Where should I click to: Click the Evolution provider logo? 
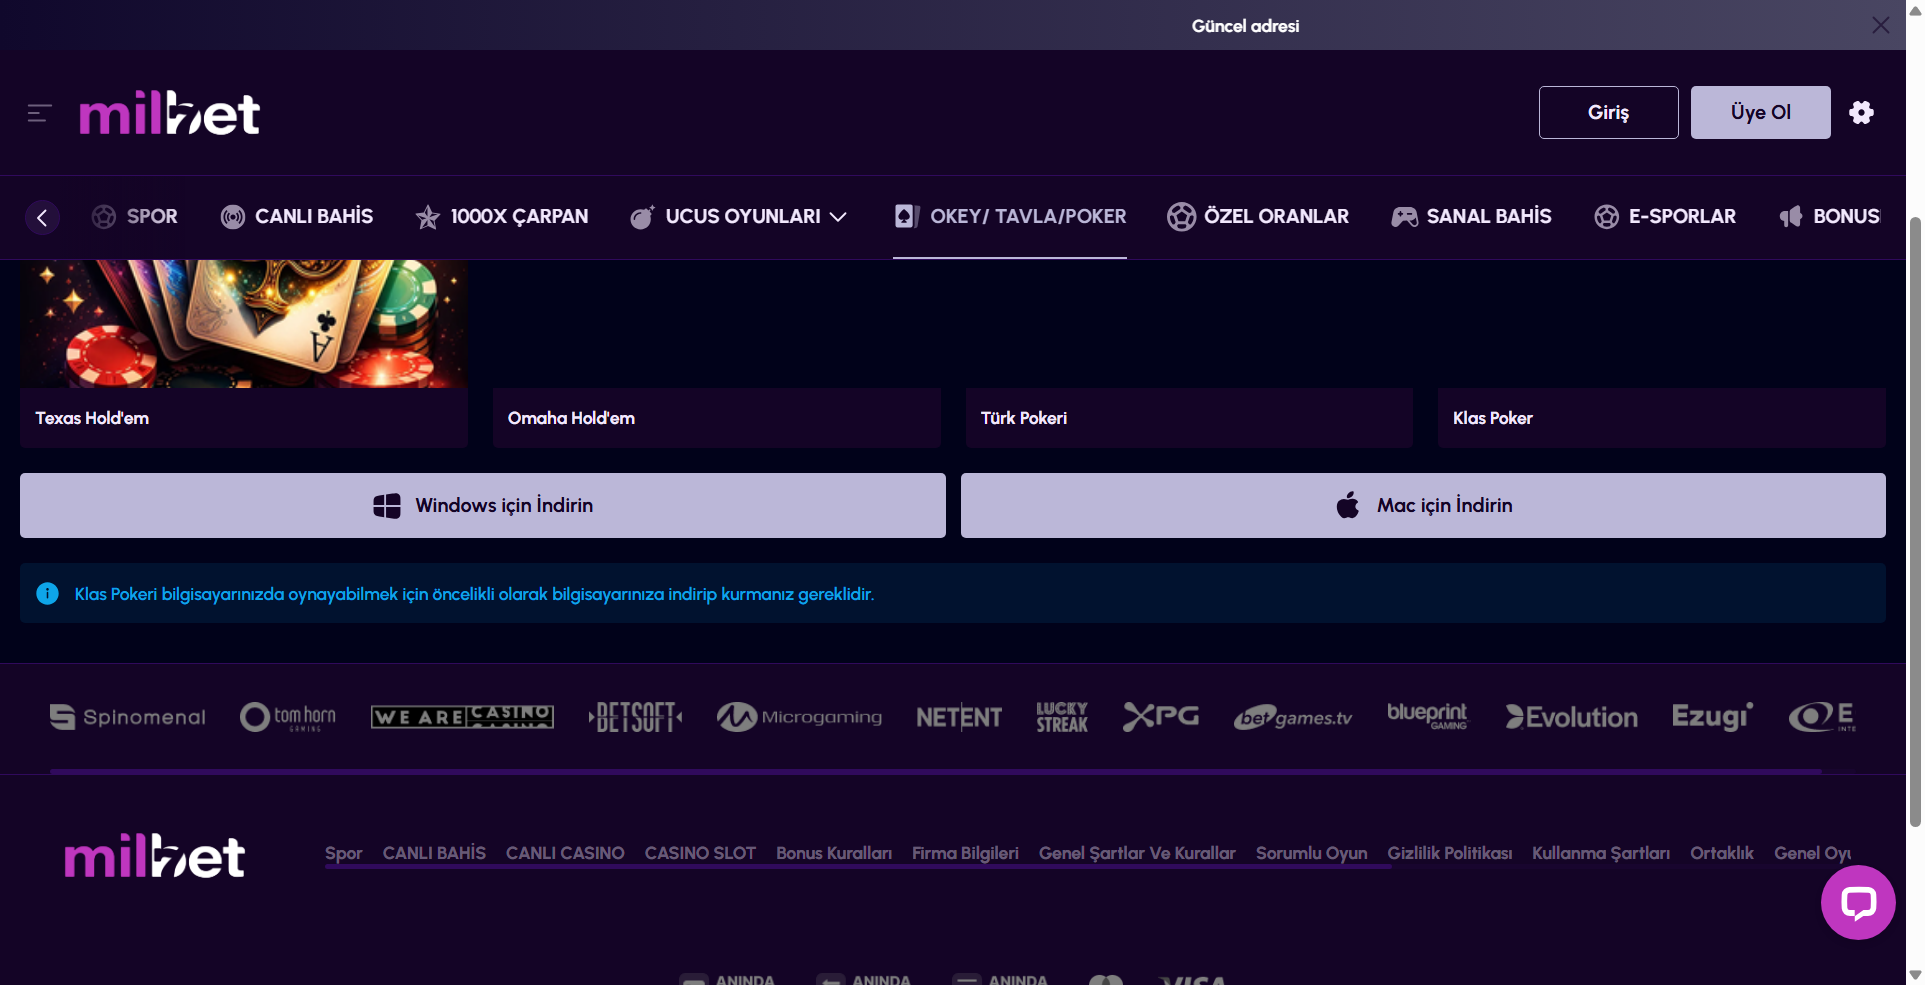coord(1571,717)
